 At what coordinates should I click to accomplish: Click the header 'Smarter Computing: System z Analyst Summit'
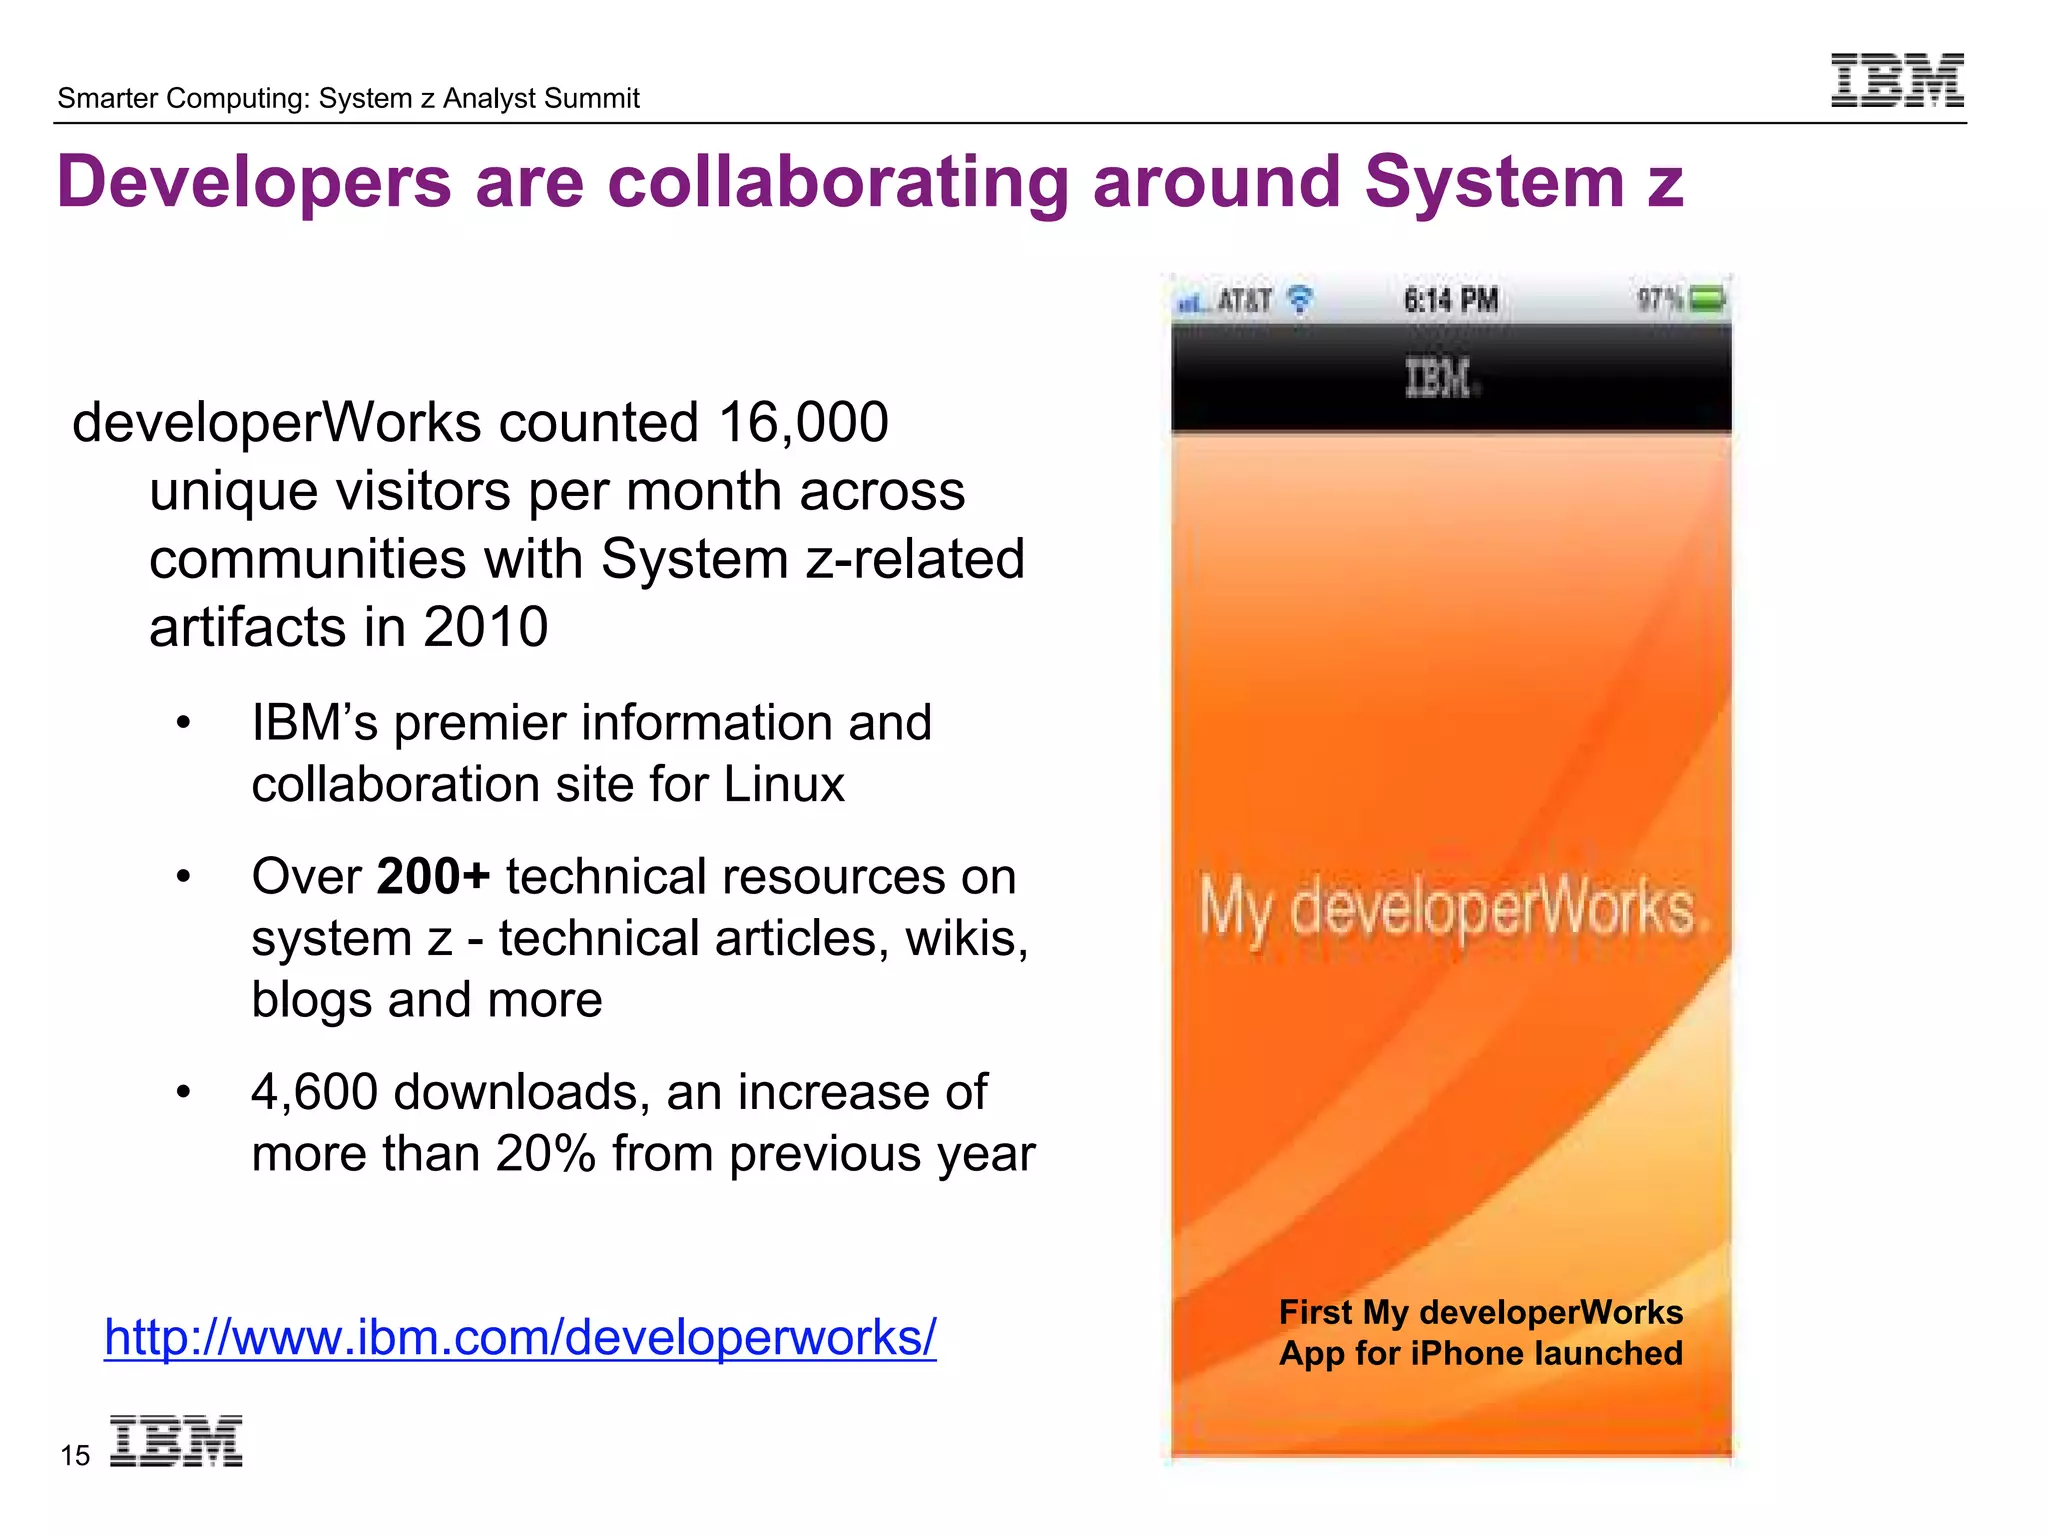tap(348, 98)
